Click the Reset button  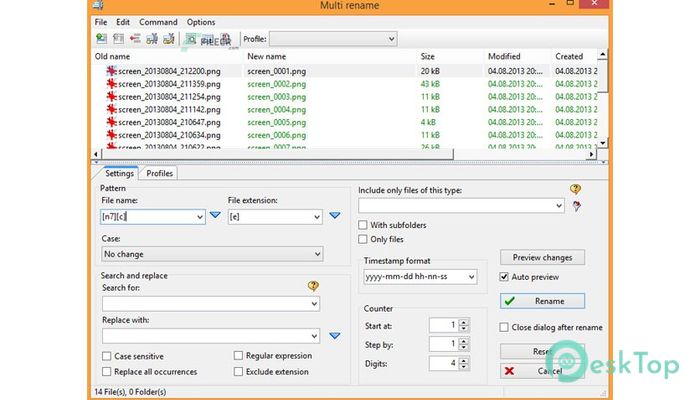[542, 351]
